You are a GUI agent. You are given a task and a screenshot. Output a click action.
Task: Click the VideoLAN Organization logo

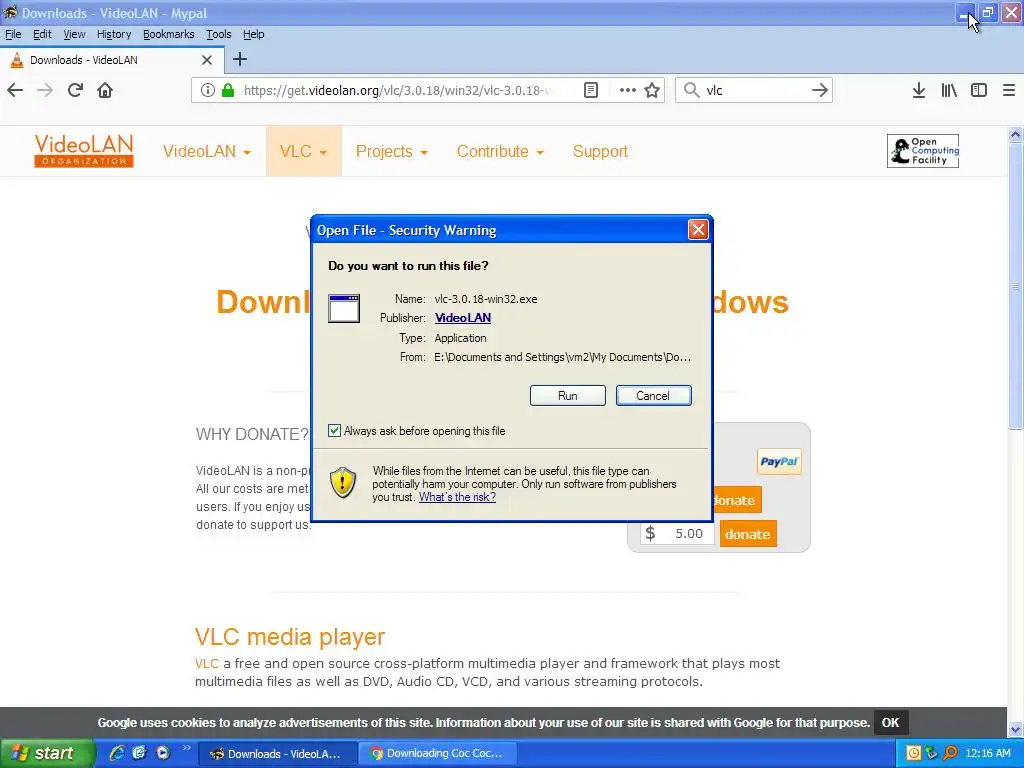coord(84,151)
